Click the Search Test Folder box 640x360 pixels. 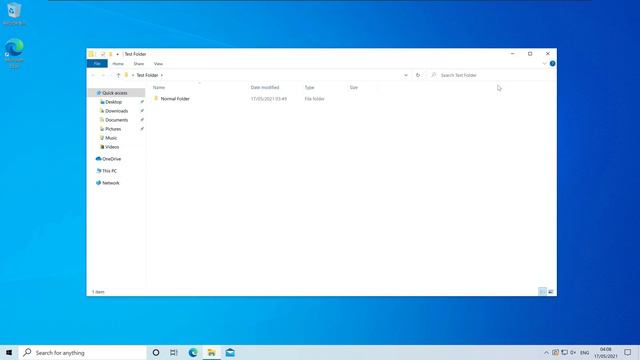492,75
